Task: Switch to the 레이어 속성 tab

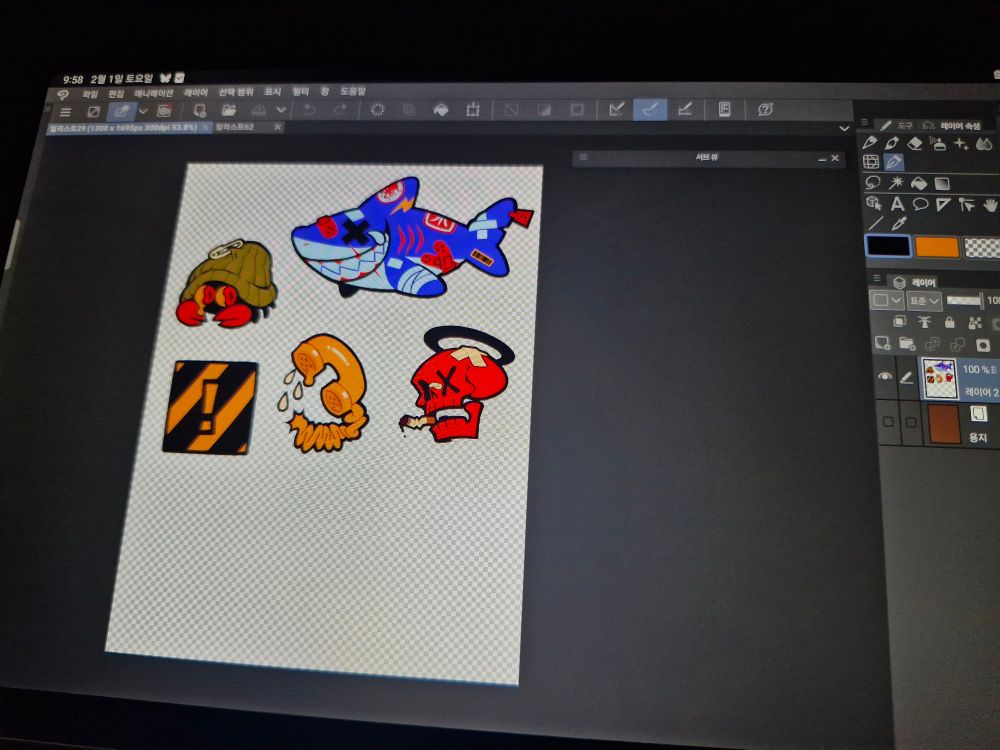Action: tap(953, 126)
